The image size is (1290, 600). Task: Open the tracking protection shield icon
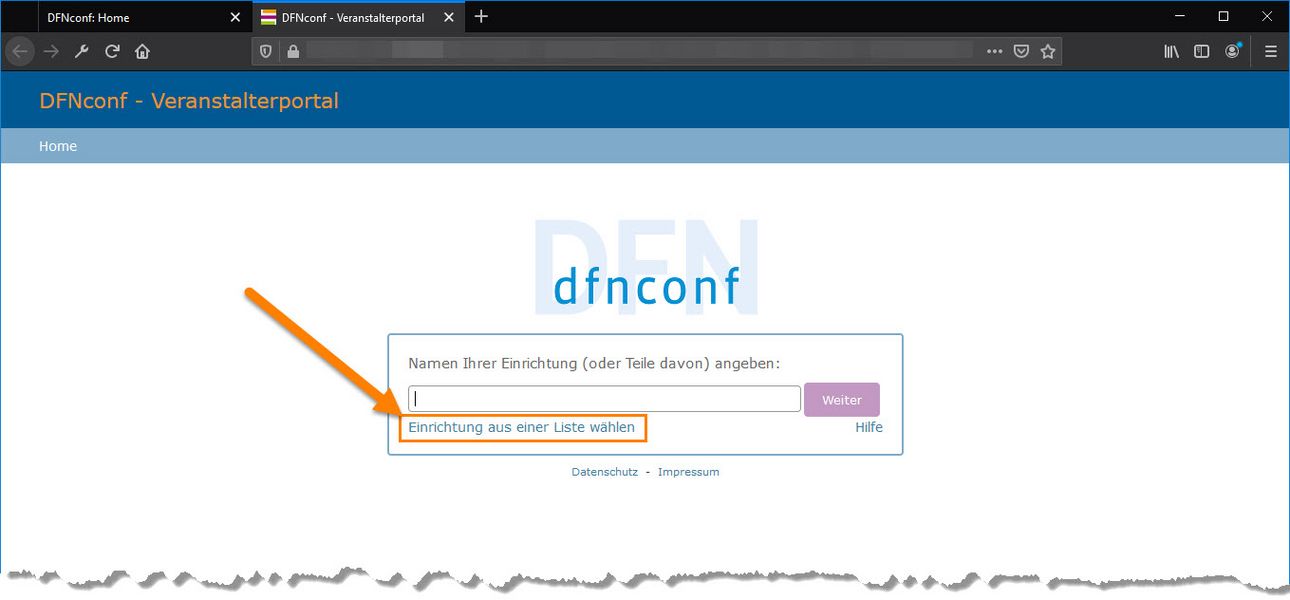pyautogui.click(x=266, y=51)
